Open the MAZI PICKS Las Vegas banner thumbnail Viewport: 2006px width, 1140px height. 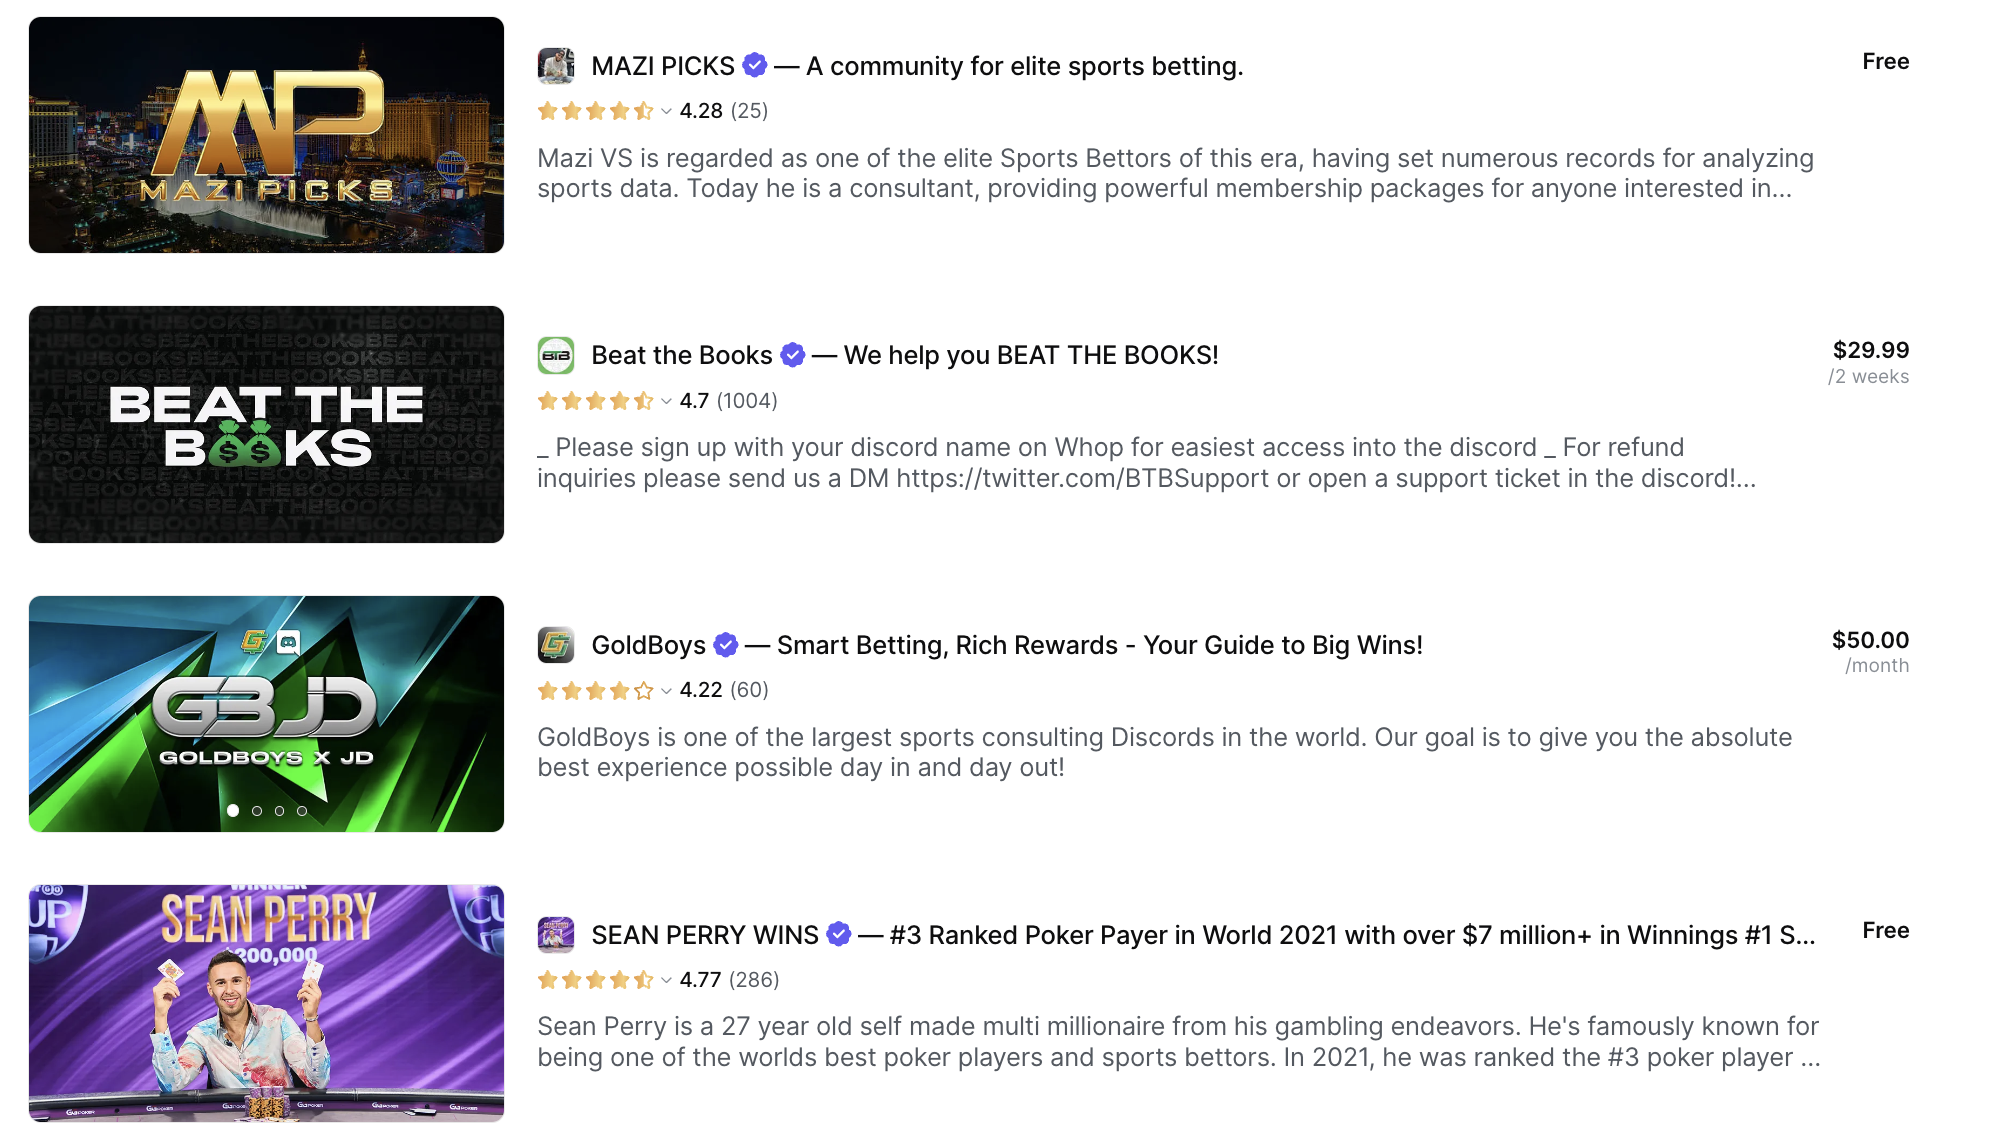[x=266, y=135]
